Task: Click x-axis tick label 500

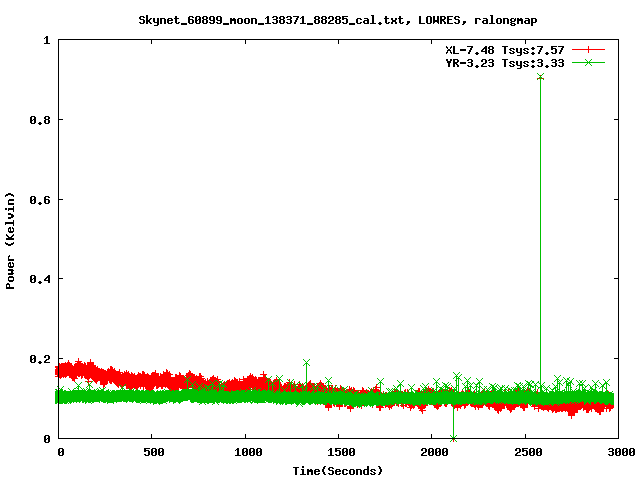Action: pyautogui.click(x=154, y=452)
